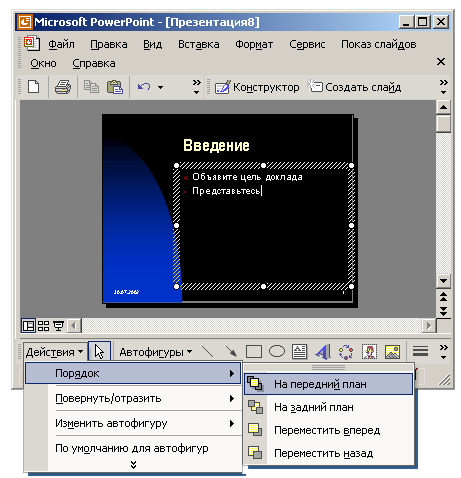Open the Правка menu

click(x=109, y=44)
